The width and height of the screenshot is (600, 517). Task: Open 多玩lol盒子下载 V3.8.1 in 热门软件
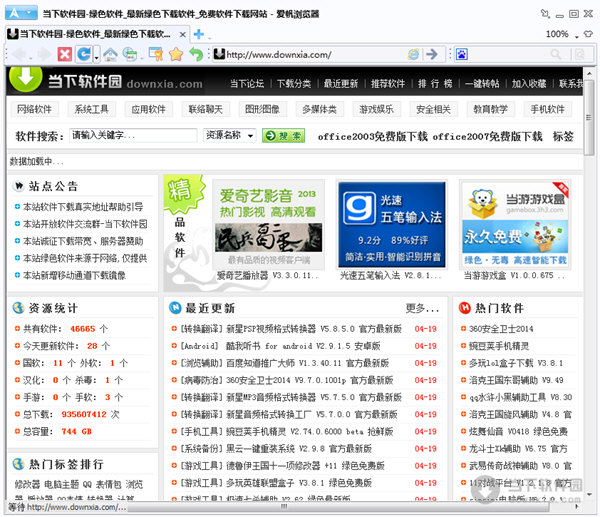click(516, 363)
